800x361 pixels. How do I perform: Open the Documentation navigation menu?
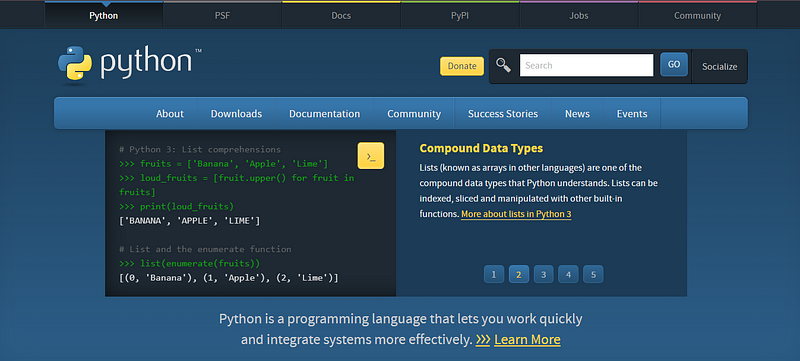[324, 114]
